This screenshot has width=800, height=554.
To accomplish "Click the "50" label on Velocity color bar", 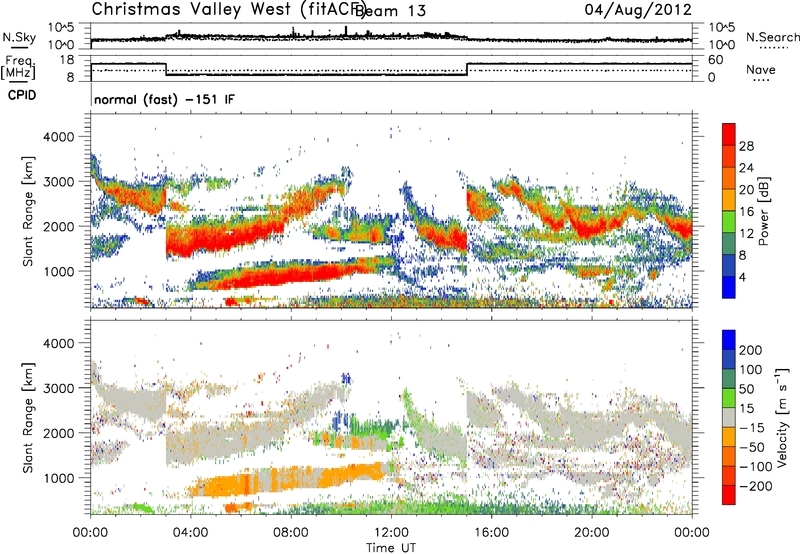I will [746, 389].
